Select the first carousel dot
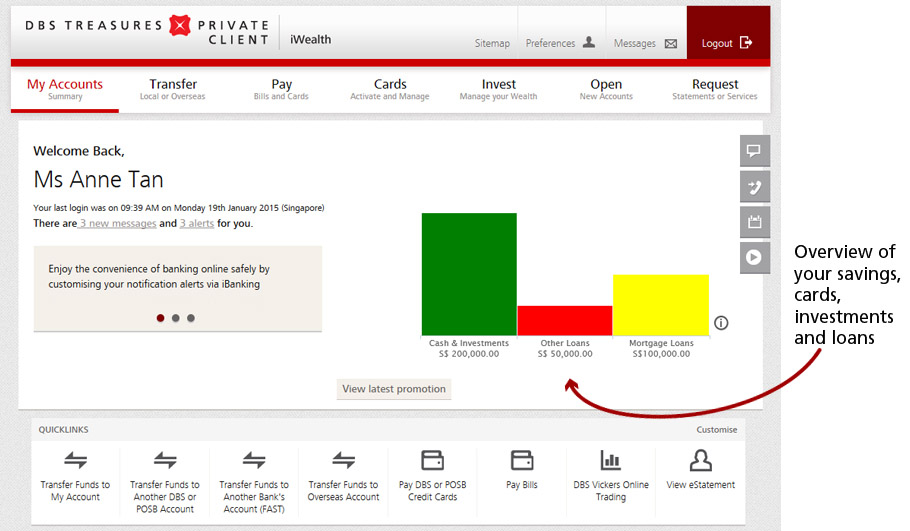This screenshot has width=910, height=531. pyautogui.click(x=160, y=318)
